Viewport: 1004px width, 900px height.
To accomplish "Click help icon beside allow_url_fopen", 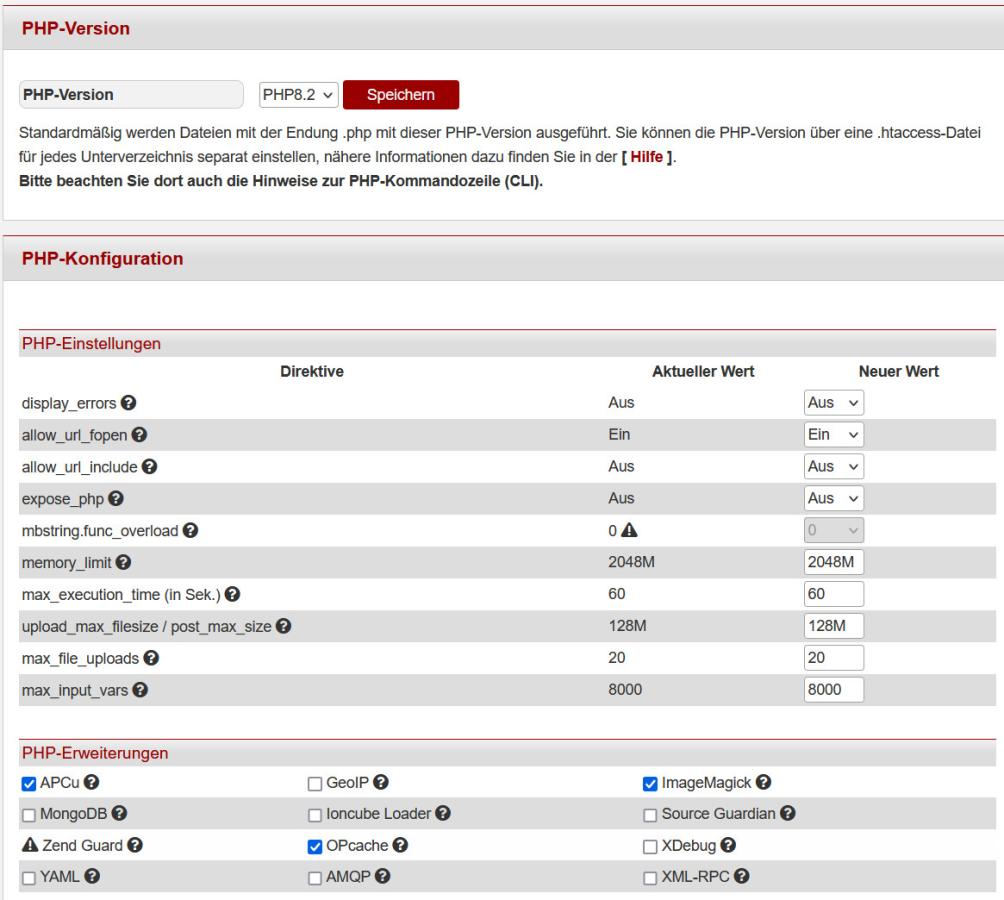I will pos(142,434).
